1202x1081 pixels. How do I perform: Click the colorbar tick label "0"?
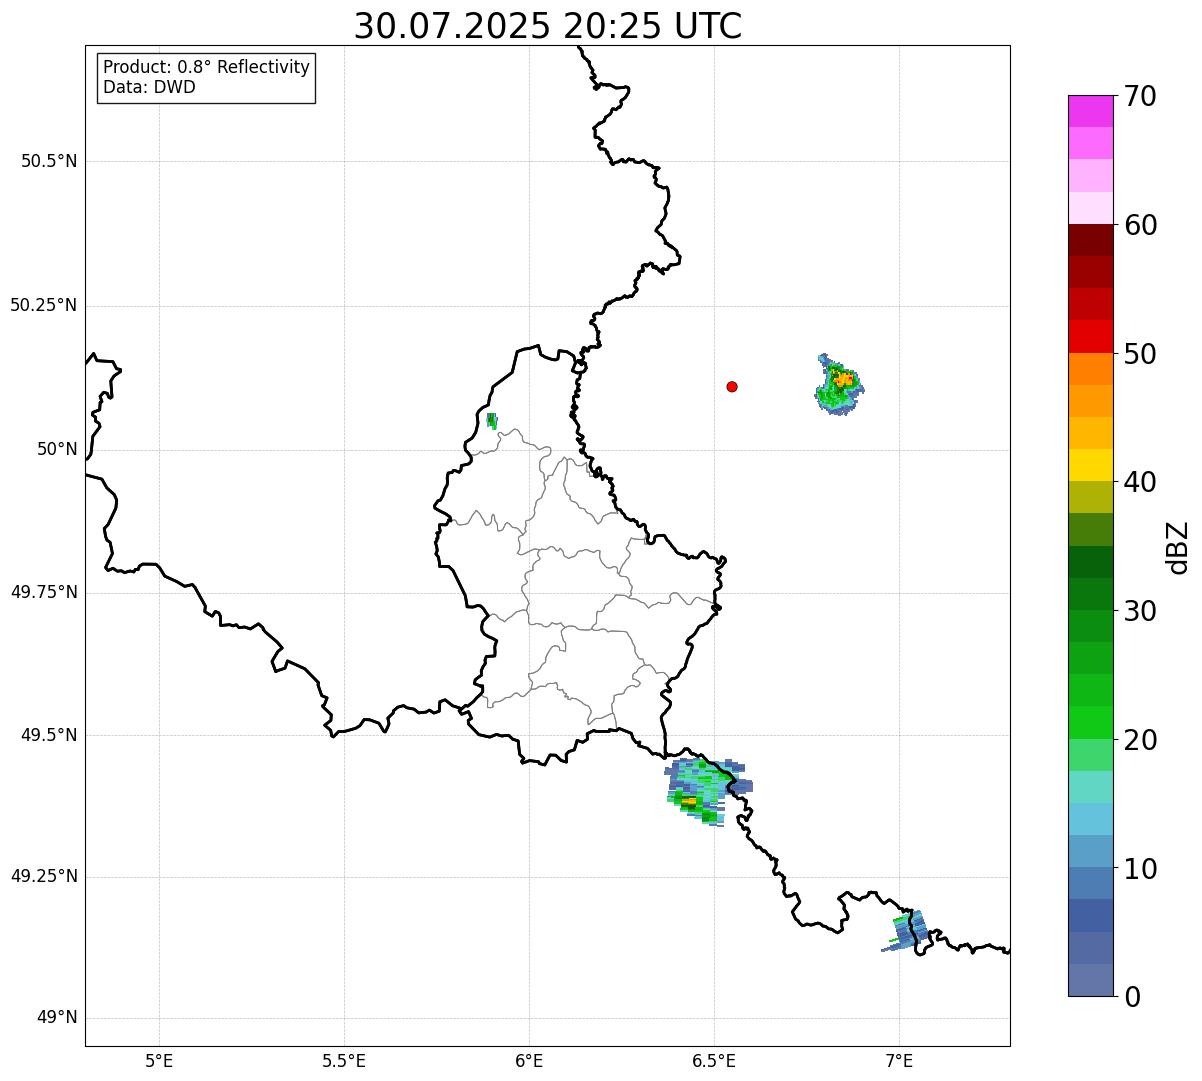coord(1132,996)
